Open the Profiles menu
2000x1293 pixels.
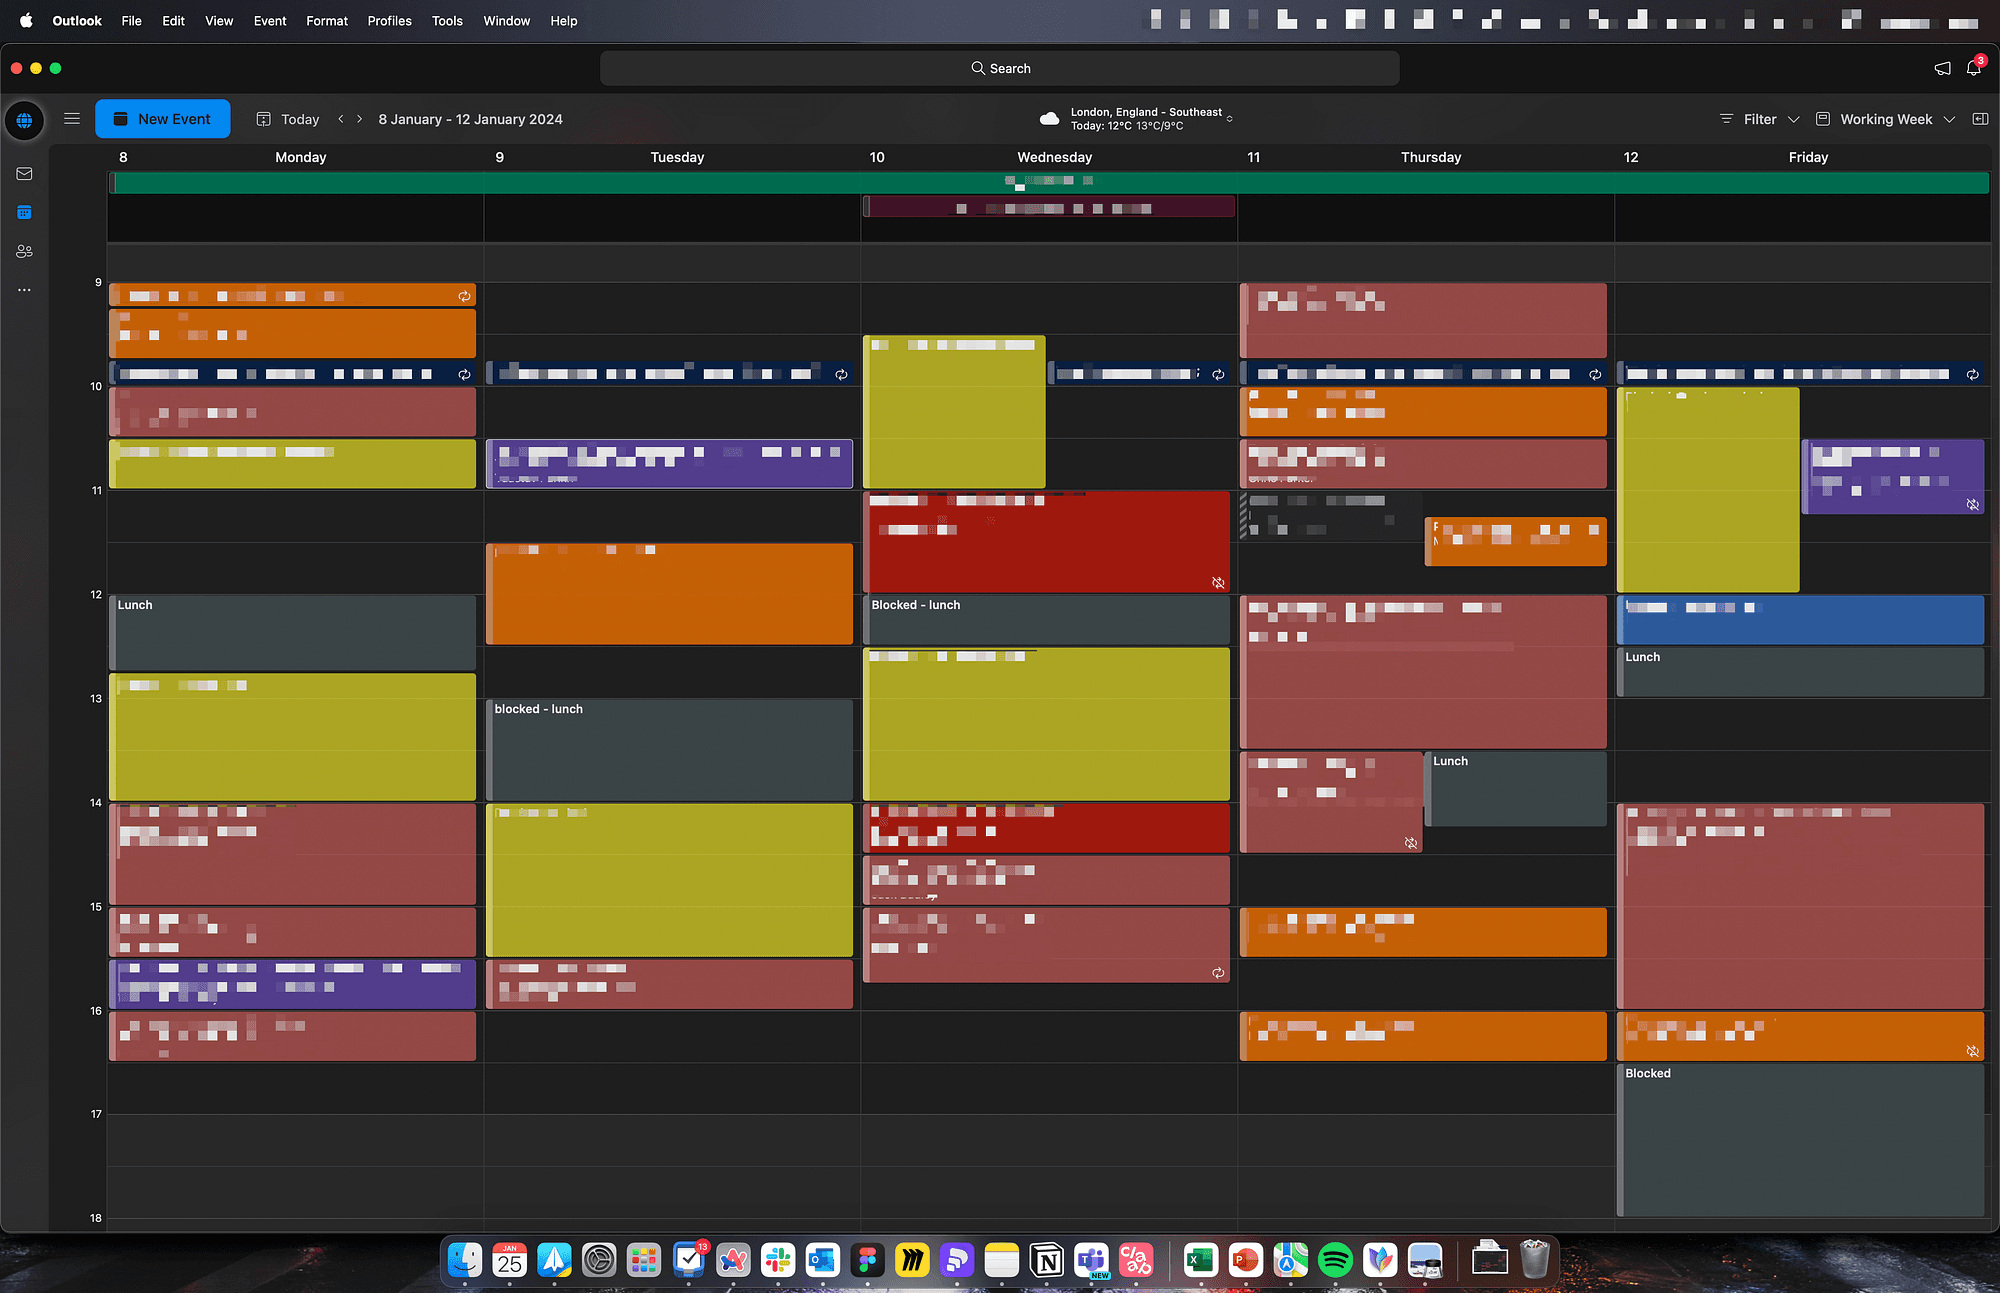pyautogui.click(x=389, y=21)
